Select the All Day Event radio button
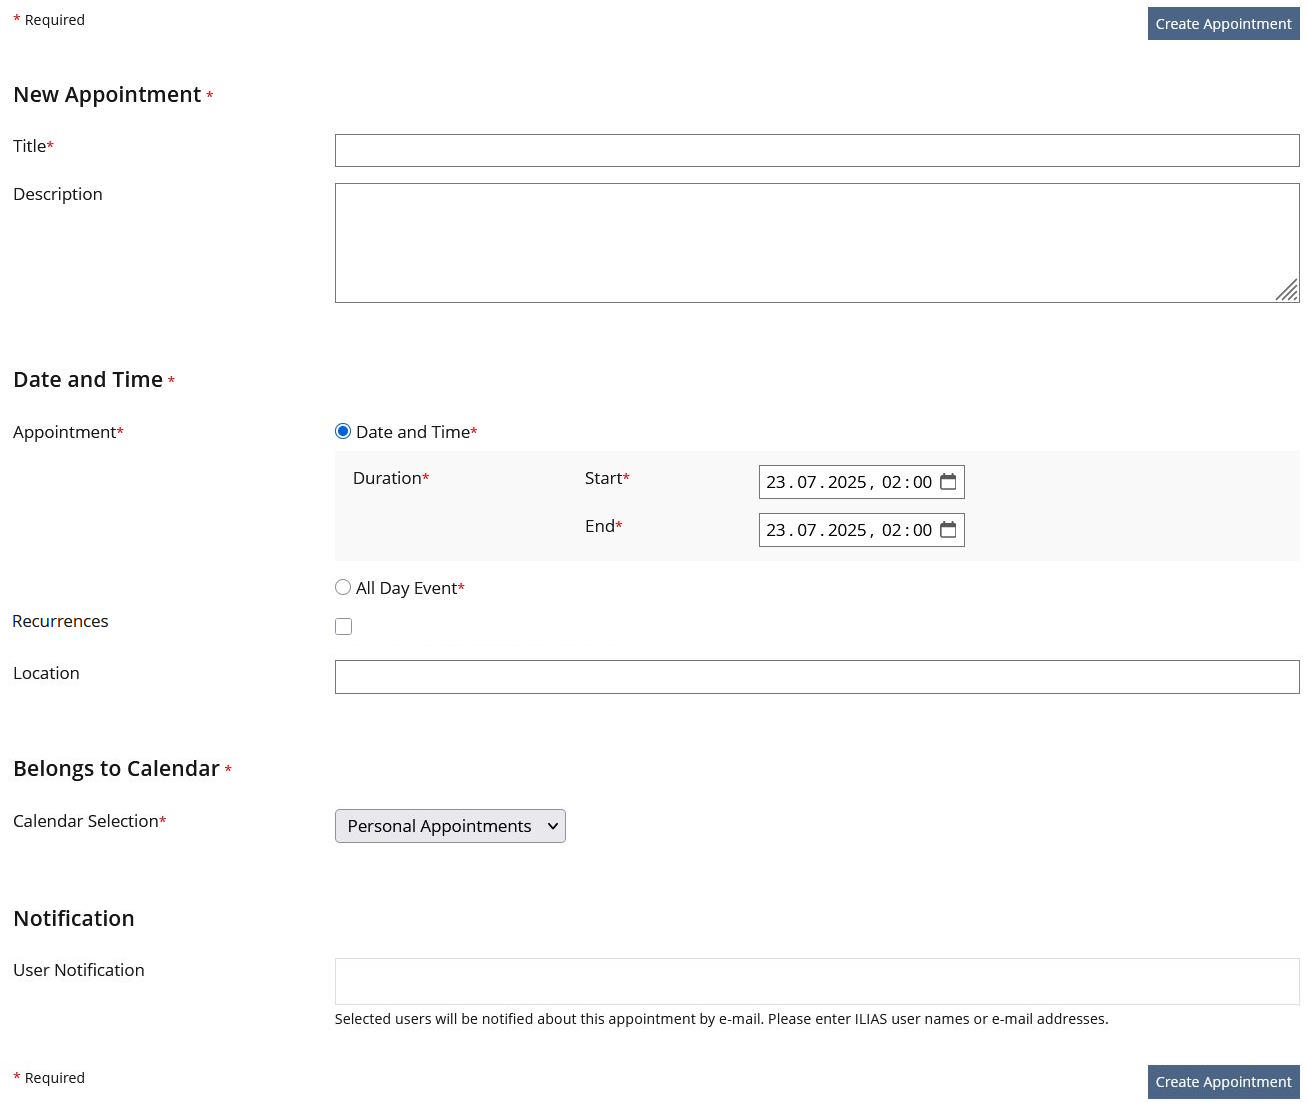 pyautogui.click(x=343, y=588)
